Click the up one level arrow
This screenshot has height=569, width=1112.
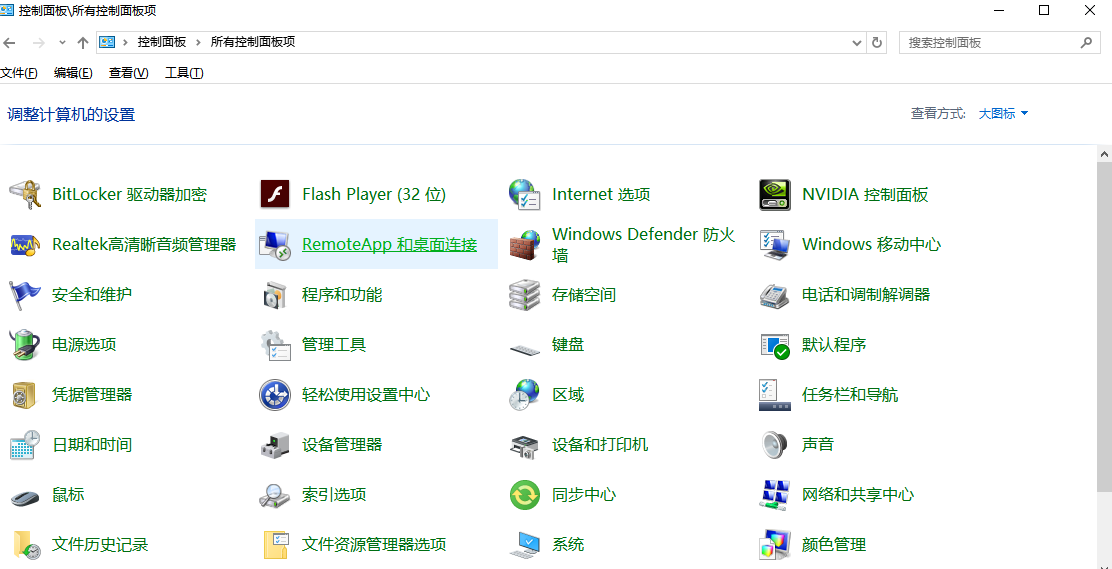83,43
